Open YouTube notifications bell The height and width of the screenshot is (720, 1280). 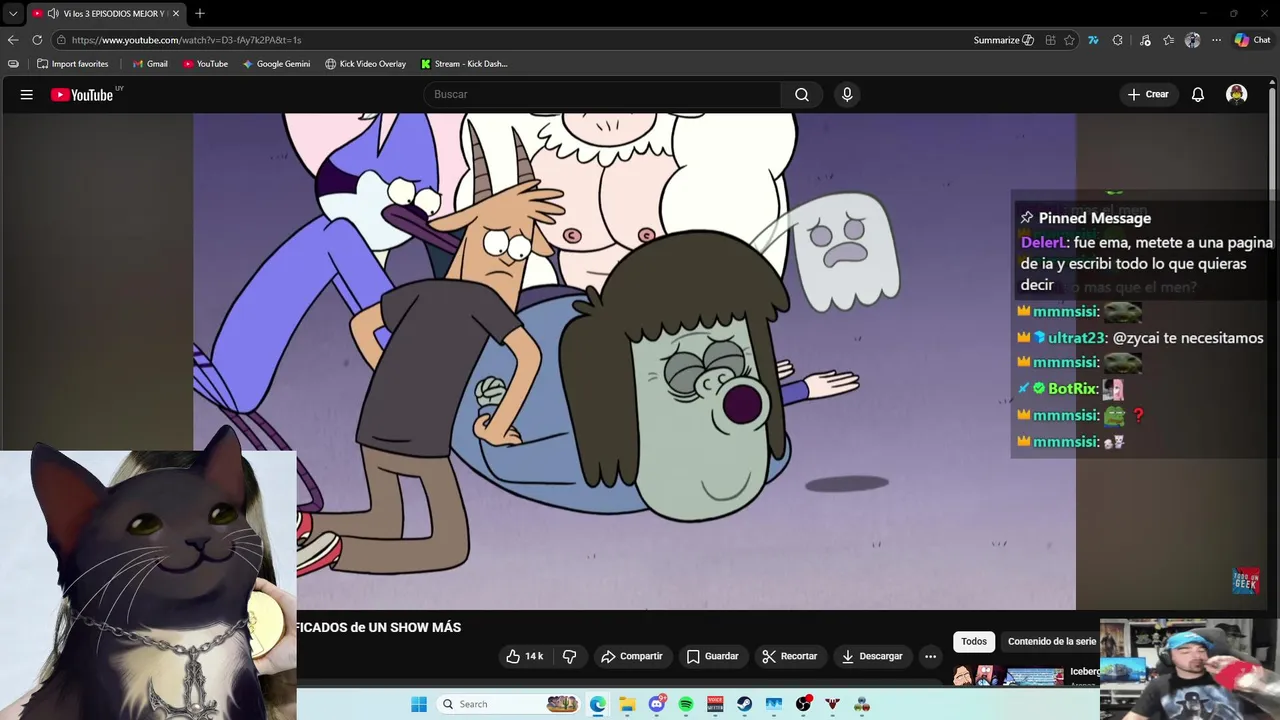click(x=1197, y=94)
